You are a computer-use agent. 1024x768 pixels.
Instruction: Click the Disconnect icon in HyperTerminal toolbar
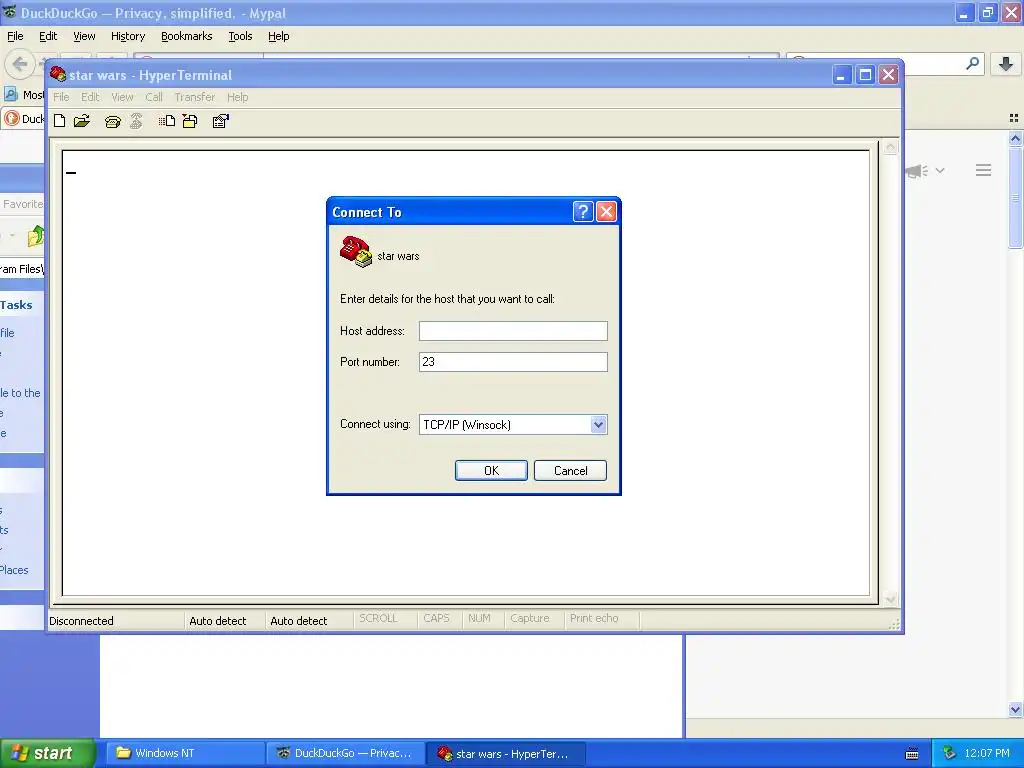(x=136, y=121)
